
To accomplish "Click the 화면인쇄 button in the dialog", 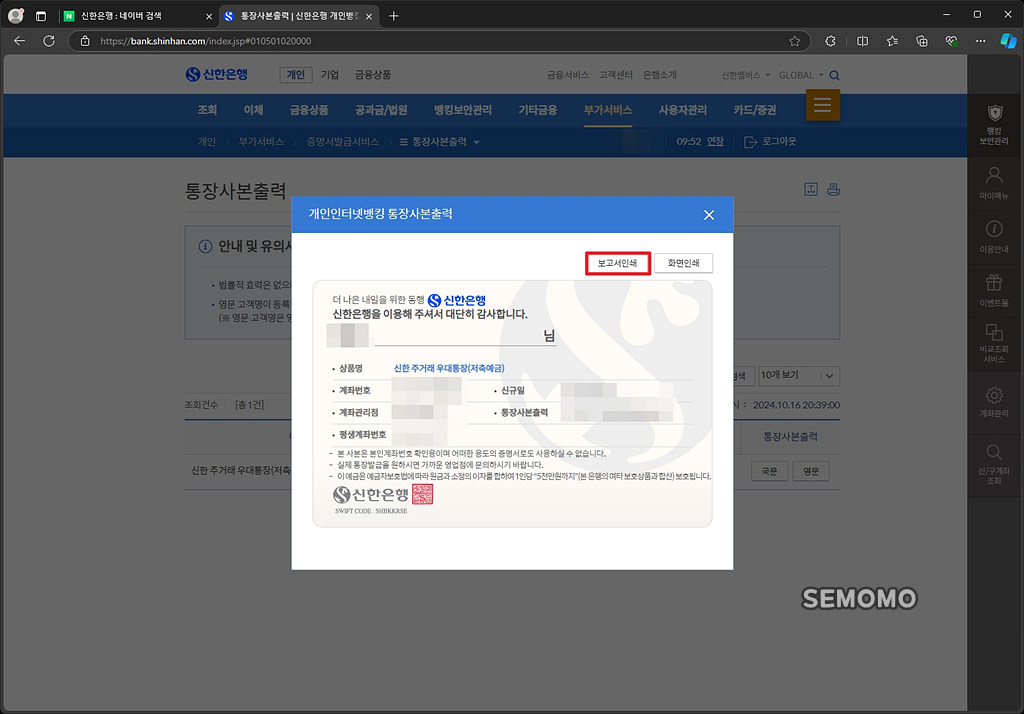I will click(x=683, y=263).
